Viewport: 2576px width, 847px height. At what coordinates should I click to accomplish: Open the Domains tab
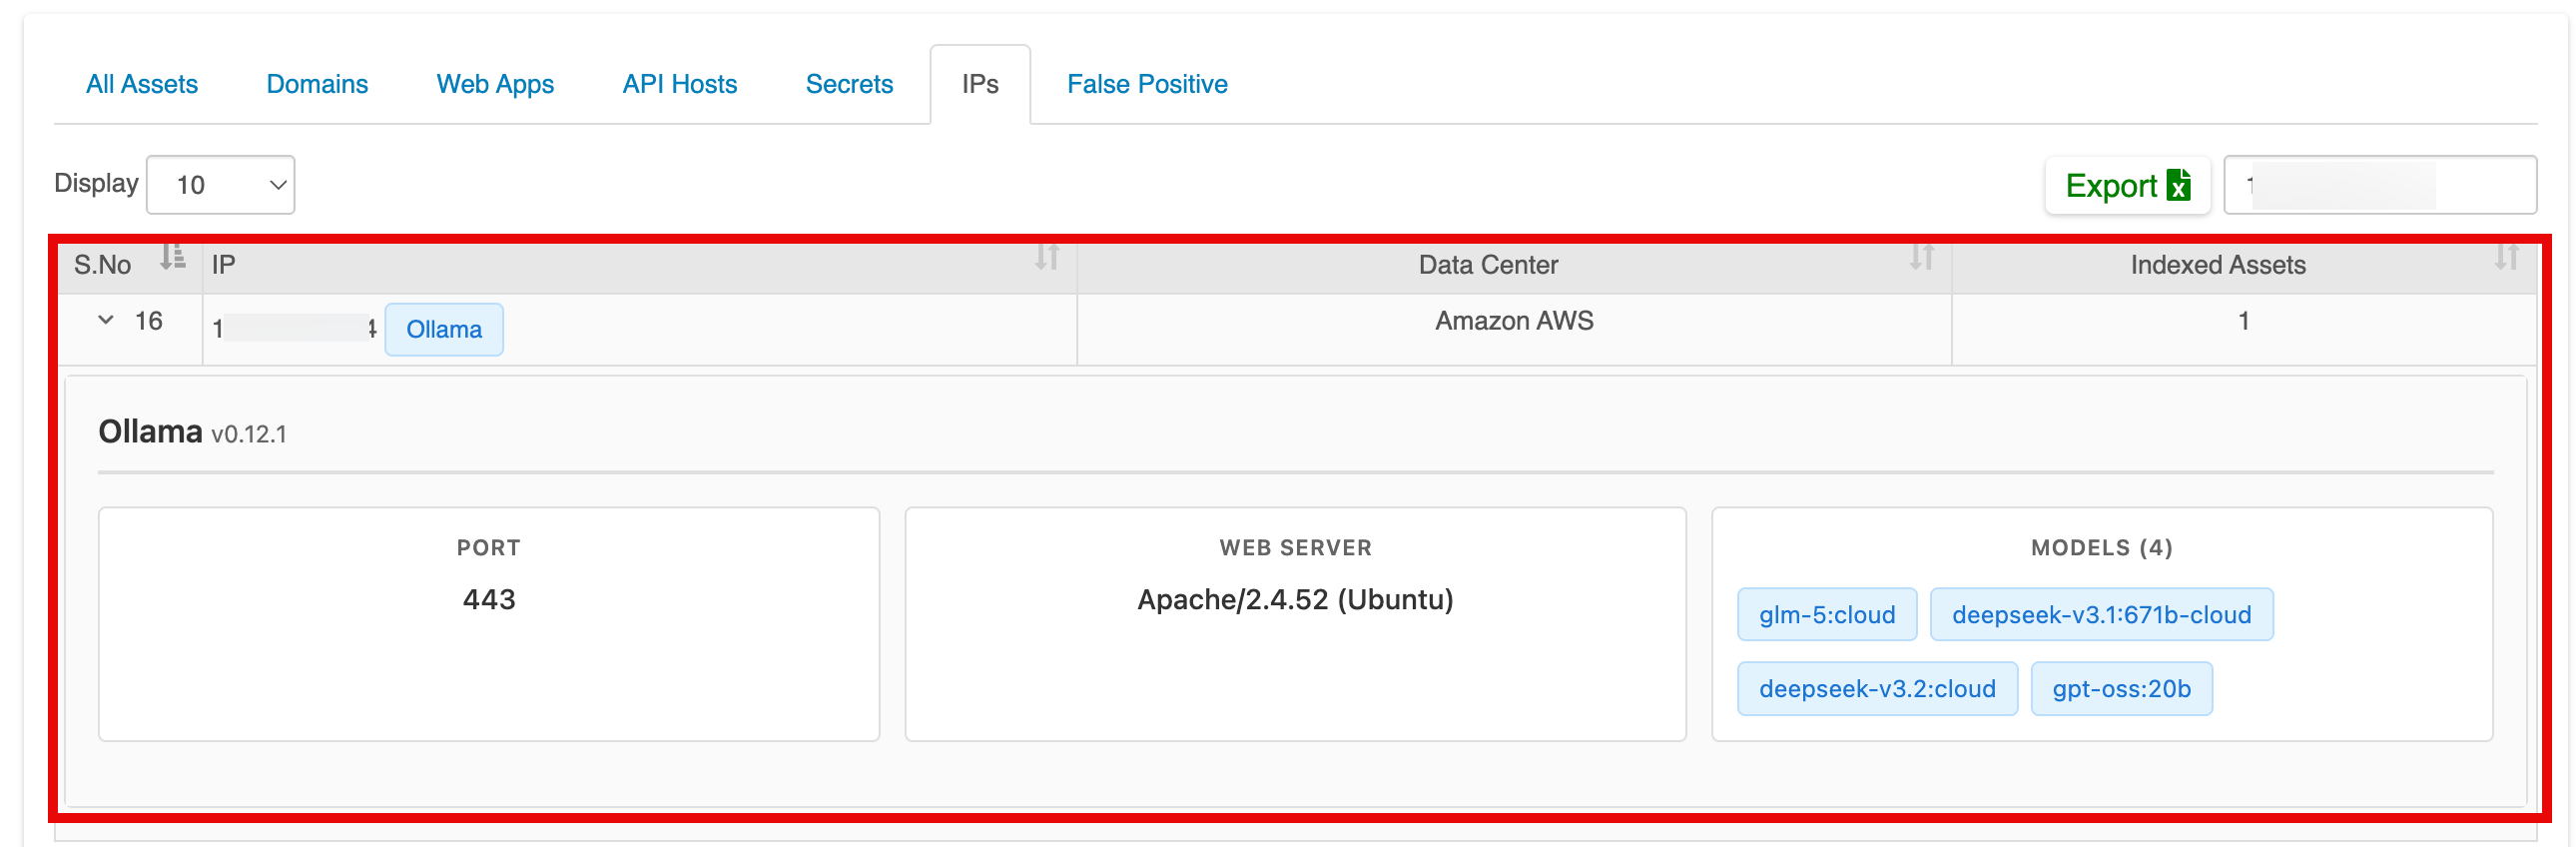(x=317, y=84)
